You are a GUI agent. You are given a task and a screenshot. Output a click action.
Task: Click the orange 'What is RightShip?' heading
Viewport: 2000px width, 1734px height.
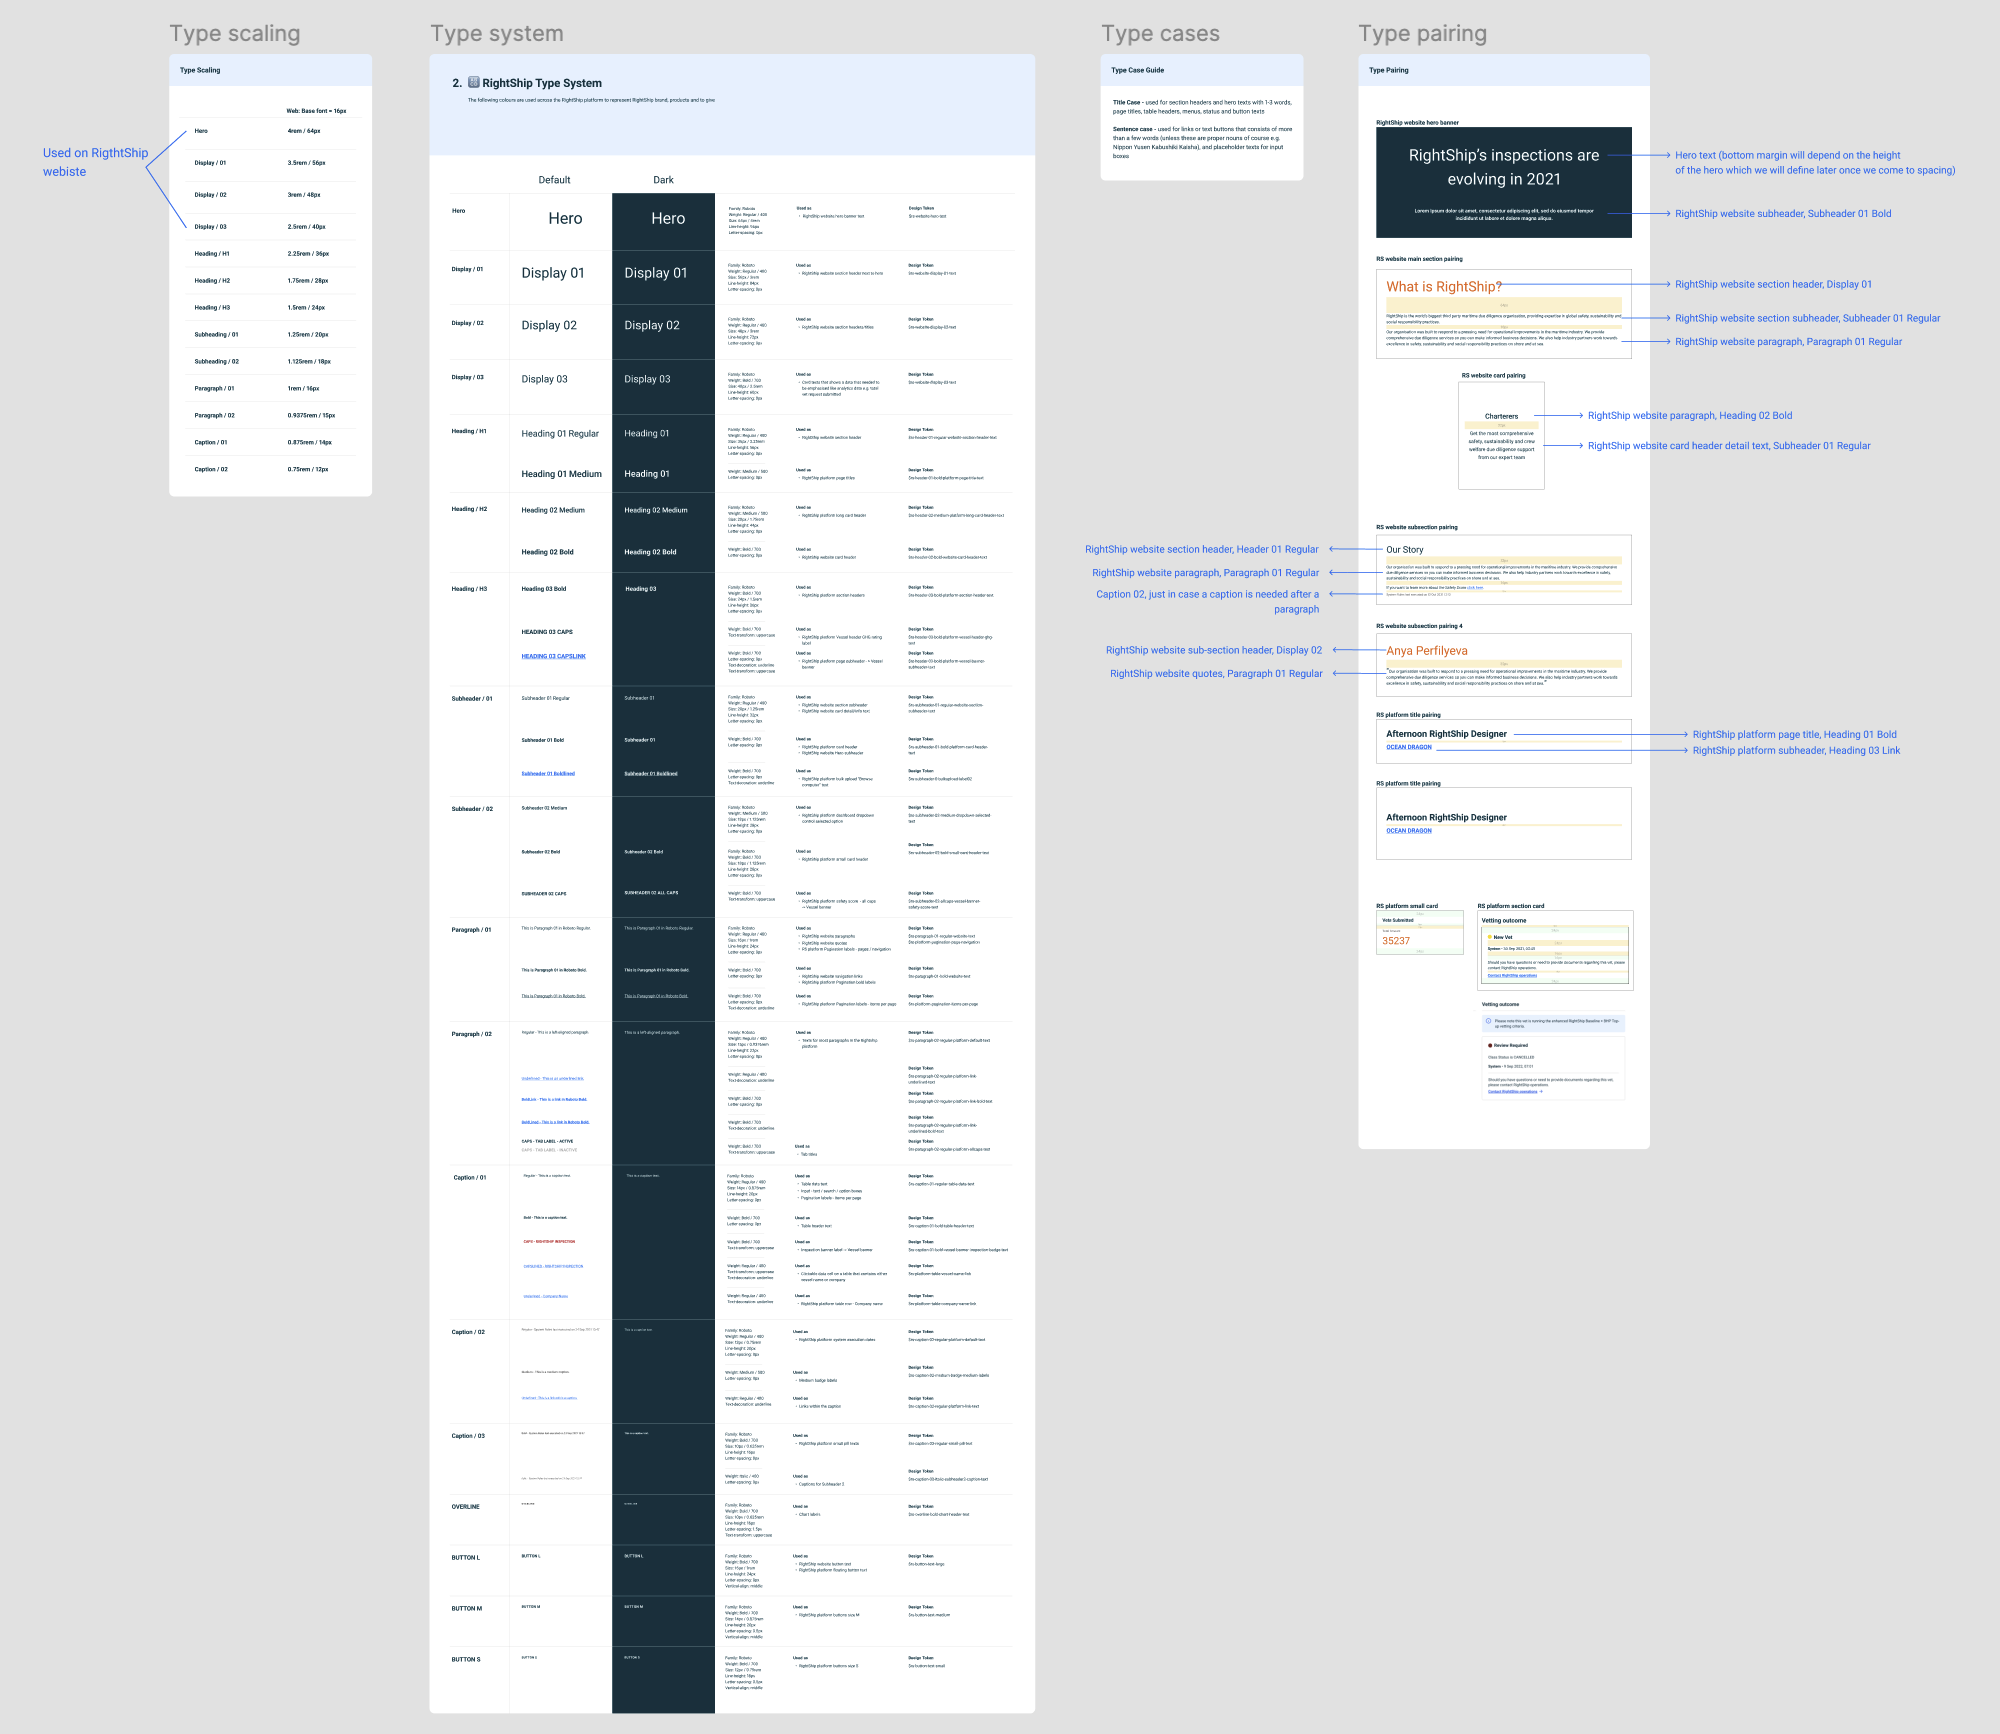coord(1443,287)
